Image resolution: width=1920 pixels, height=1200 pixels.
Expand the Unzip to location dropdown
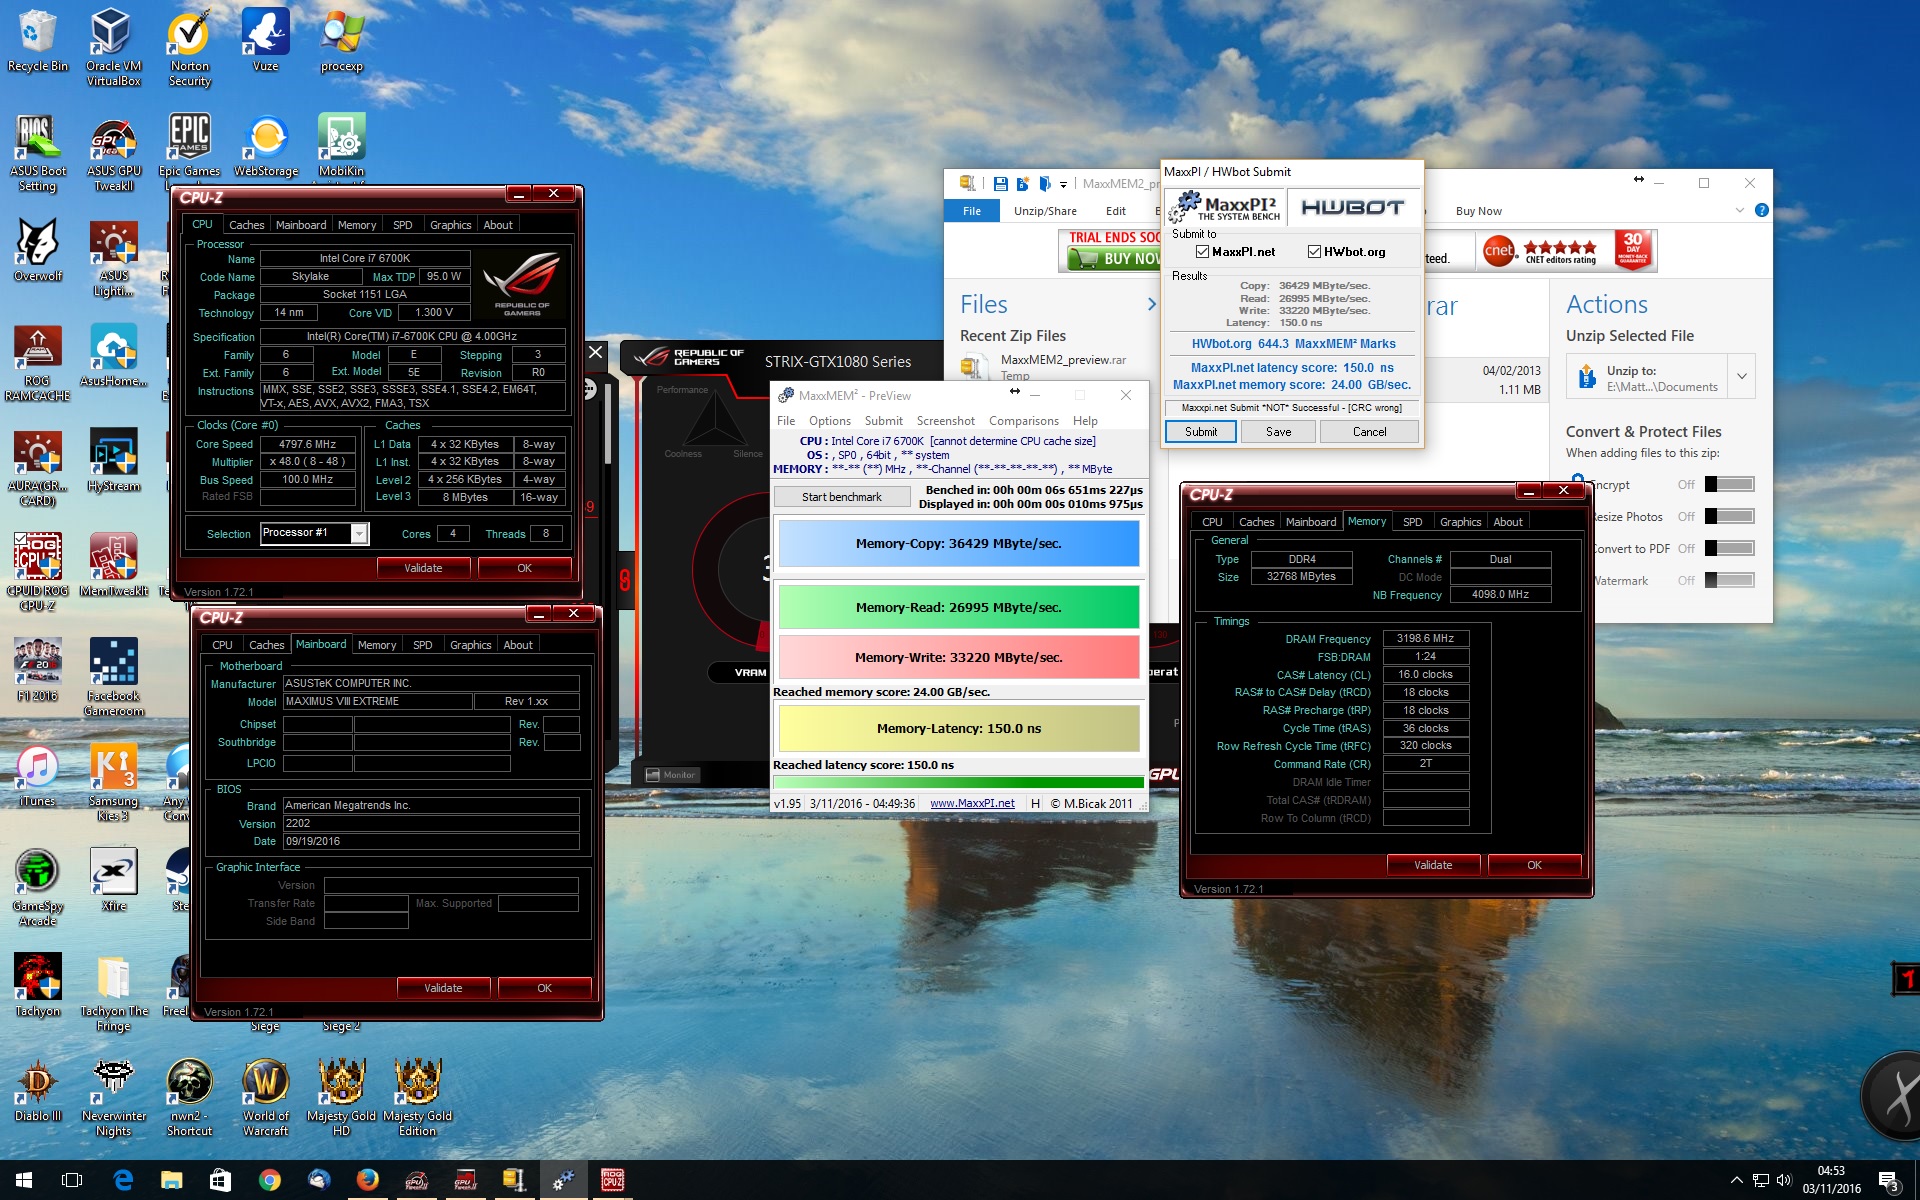click(1742, 377)
